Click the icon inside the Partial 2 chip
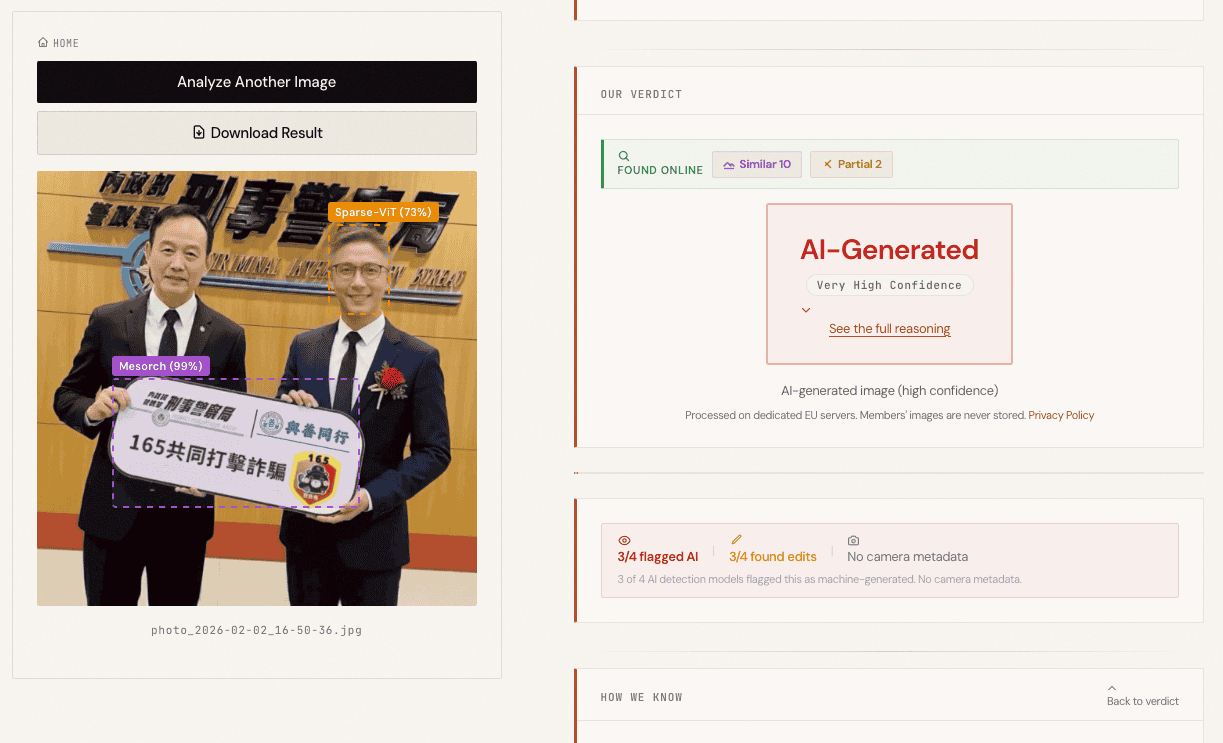 827,164
